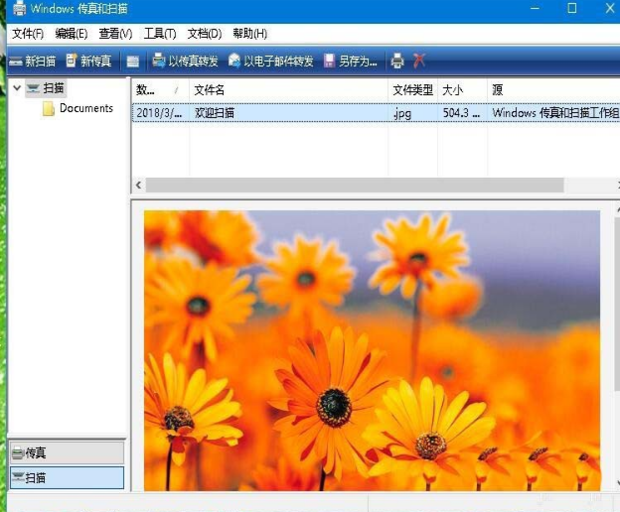Open the Edit (编辑) menu

point(71,34)
